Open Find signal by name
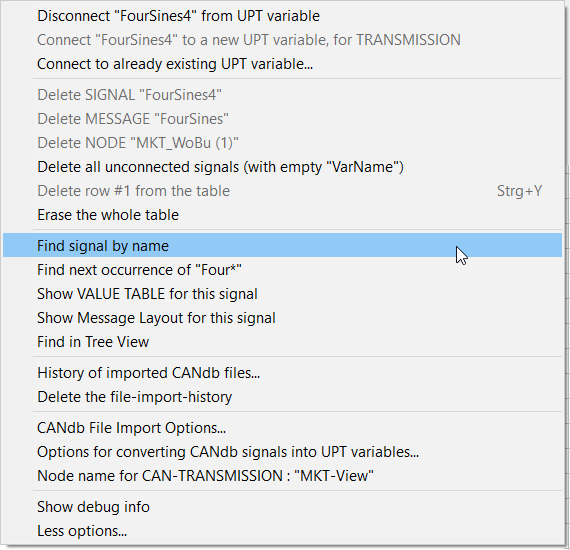The image size is (570, 550). (282, 246)
